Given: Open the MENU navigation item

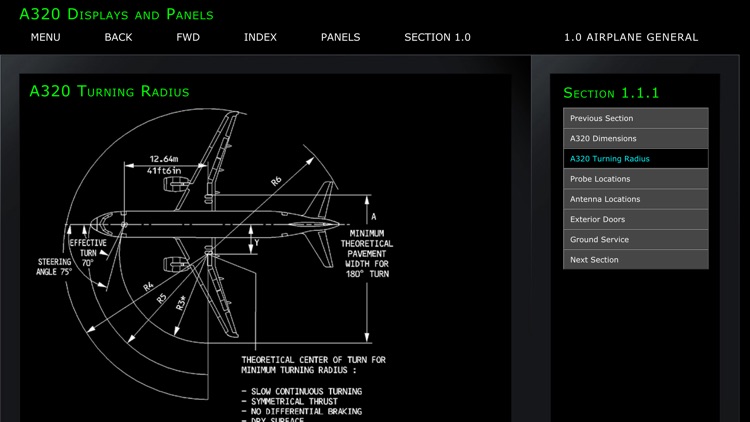Looking at the screenshot, I should point(45,37).
